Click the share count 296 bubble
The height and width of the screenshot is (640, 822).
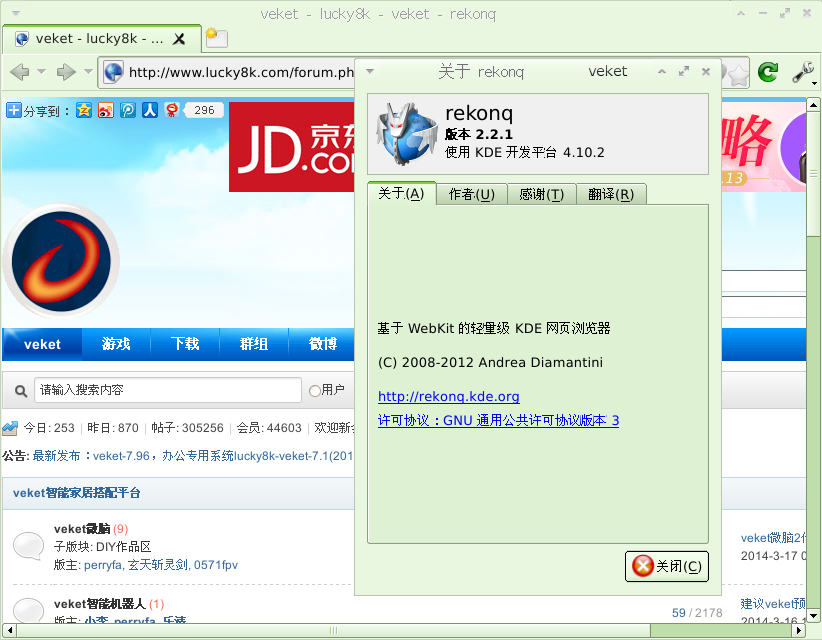204,110
